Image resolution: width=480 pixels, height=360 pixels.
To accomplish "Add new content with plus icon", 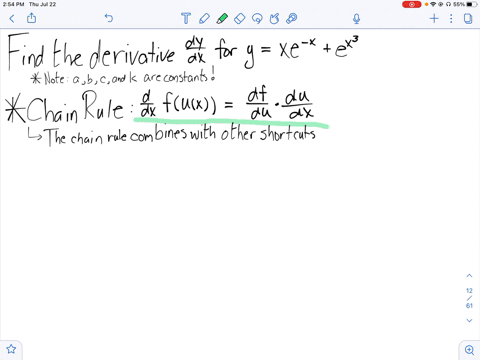I will (x=434, y=18).
